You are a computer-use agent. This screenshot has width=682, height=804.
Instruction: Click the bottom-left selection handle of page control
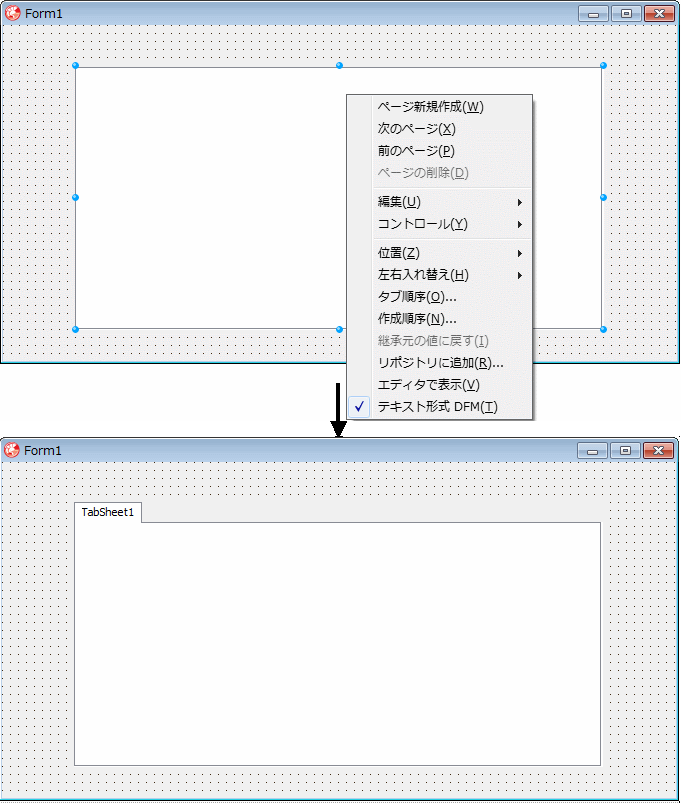coord(75,329)
